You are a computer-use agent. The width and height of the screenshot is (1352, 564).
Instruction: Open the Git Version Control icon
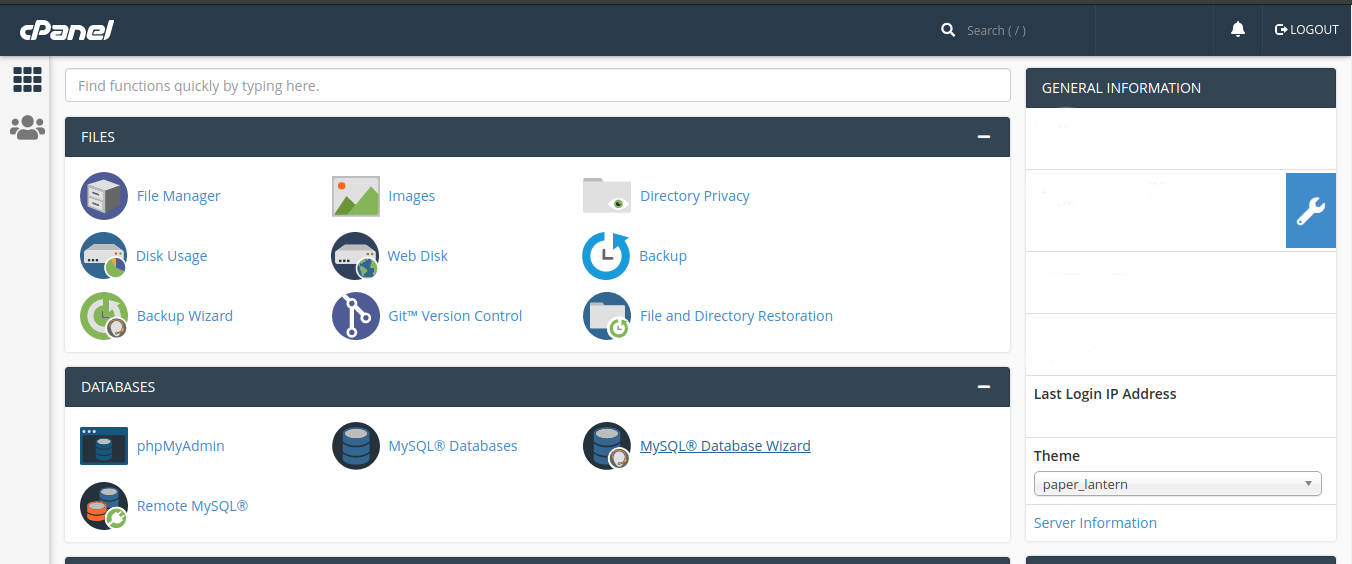click(356, 316)
